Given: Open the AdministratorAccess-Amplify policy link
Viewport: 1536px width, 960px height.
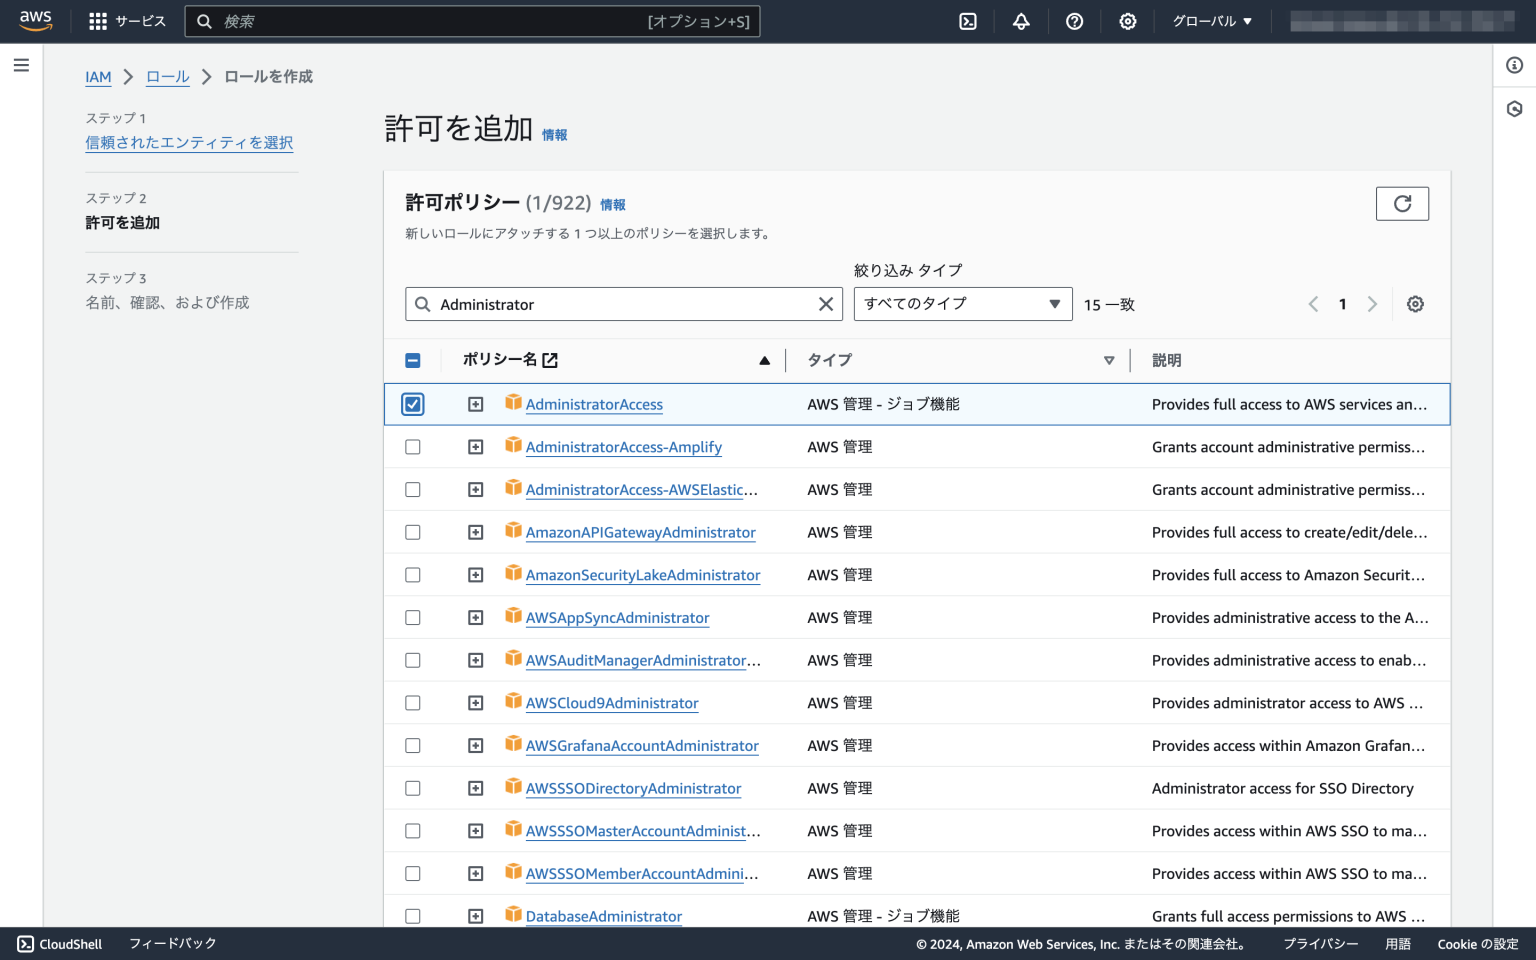Looking at the screenshot, I should point(624,447).
